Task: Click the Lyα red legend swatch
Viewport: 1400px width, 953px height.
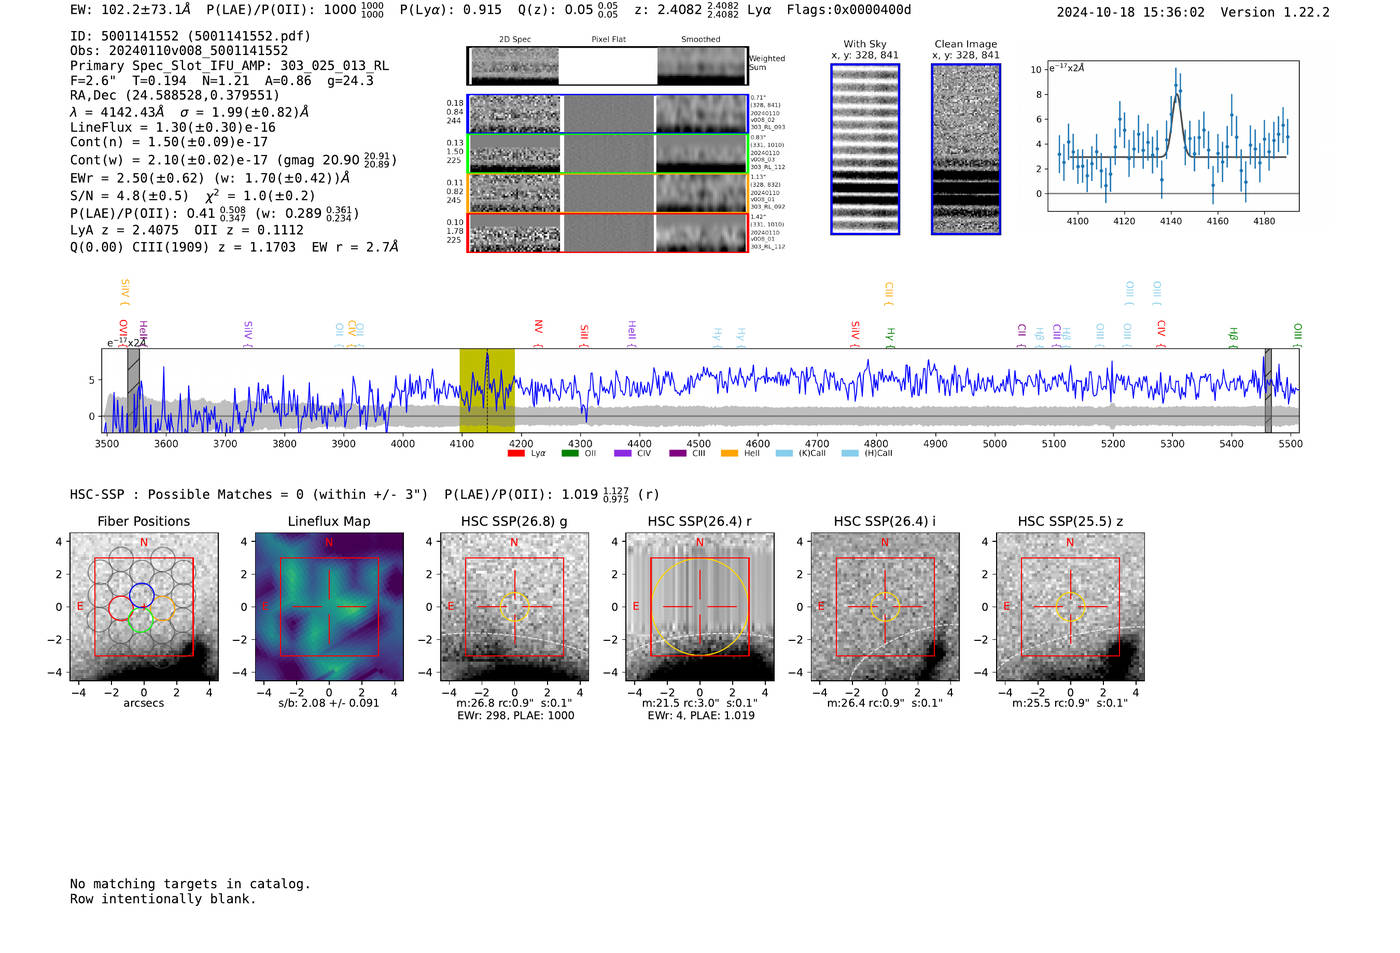Action: point(516,454)
